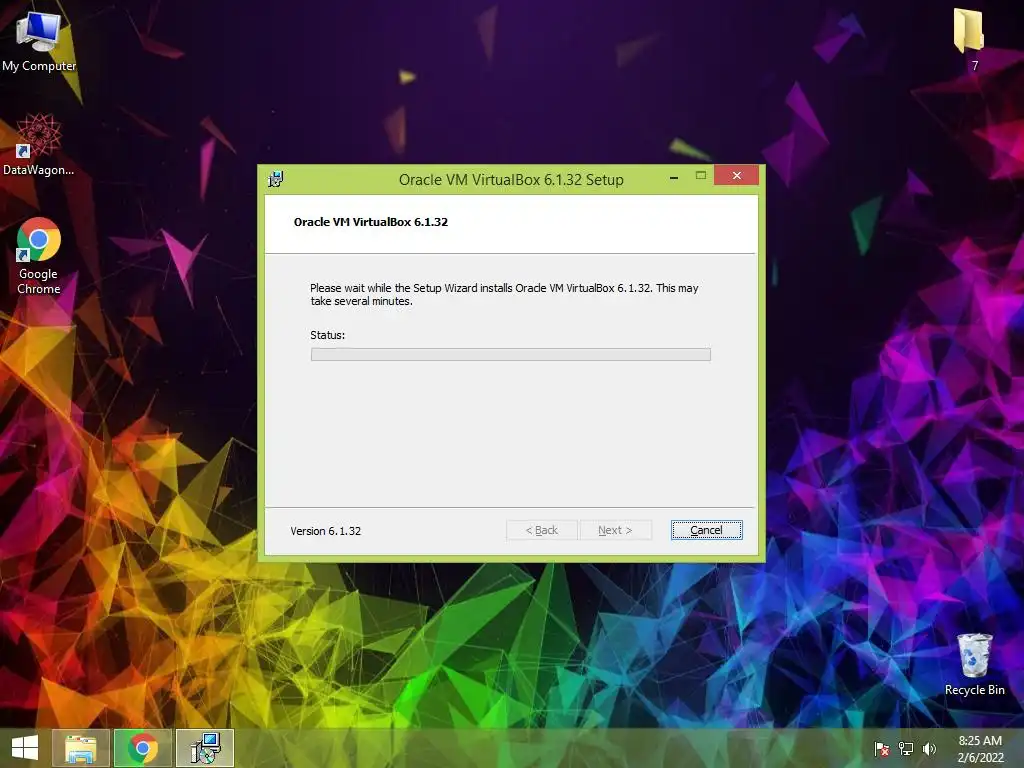
Task: Click the 'Version 6.1.32' label
Action: coord(325,531)
